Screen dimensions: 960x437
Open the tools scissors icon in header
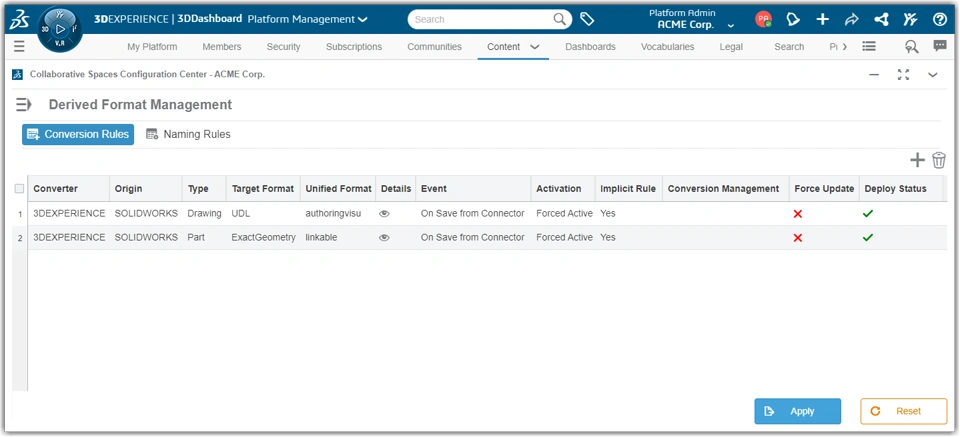tap(910, 20)
